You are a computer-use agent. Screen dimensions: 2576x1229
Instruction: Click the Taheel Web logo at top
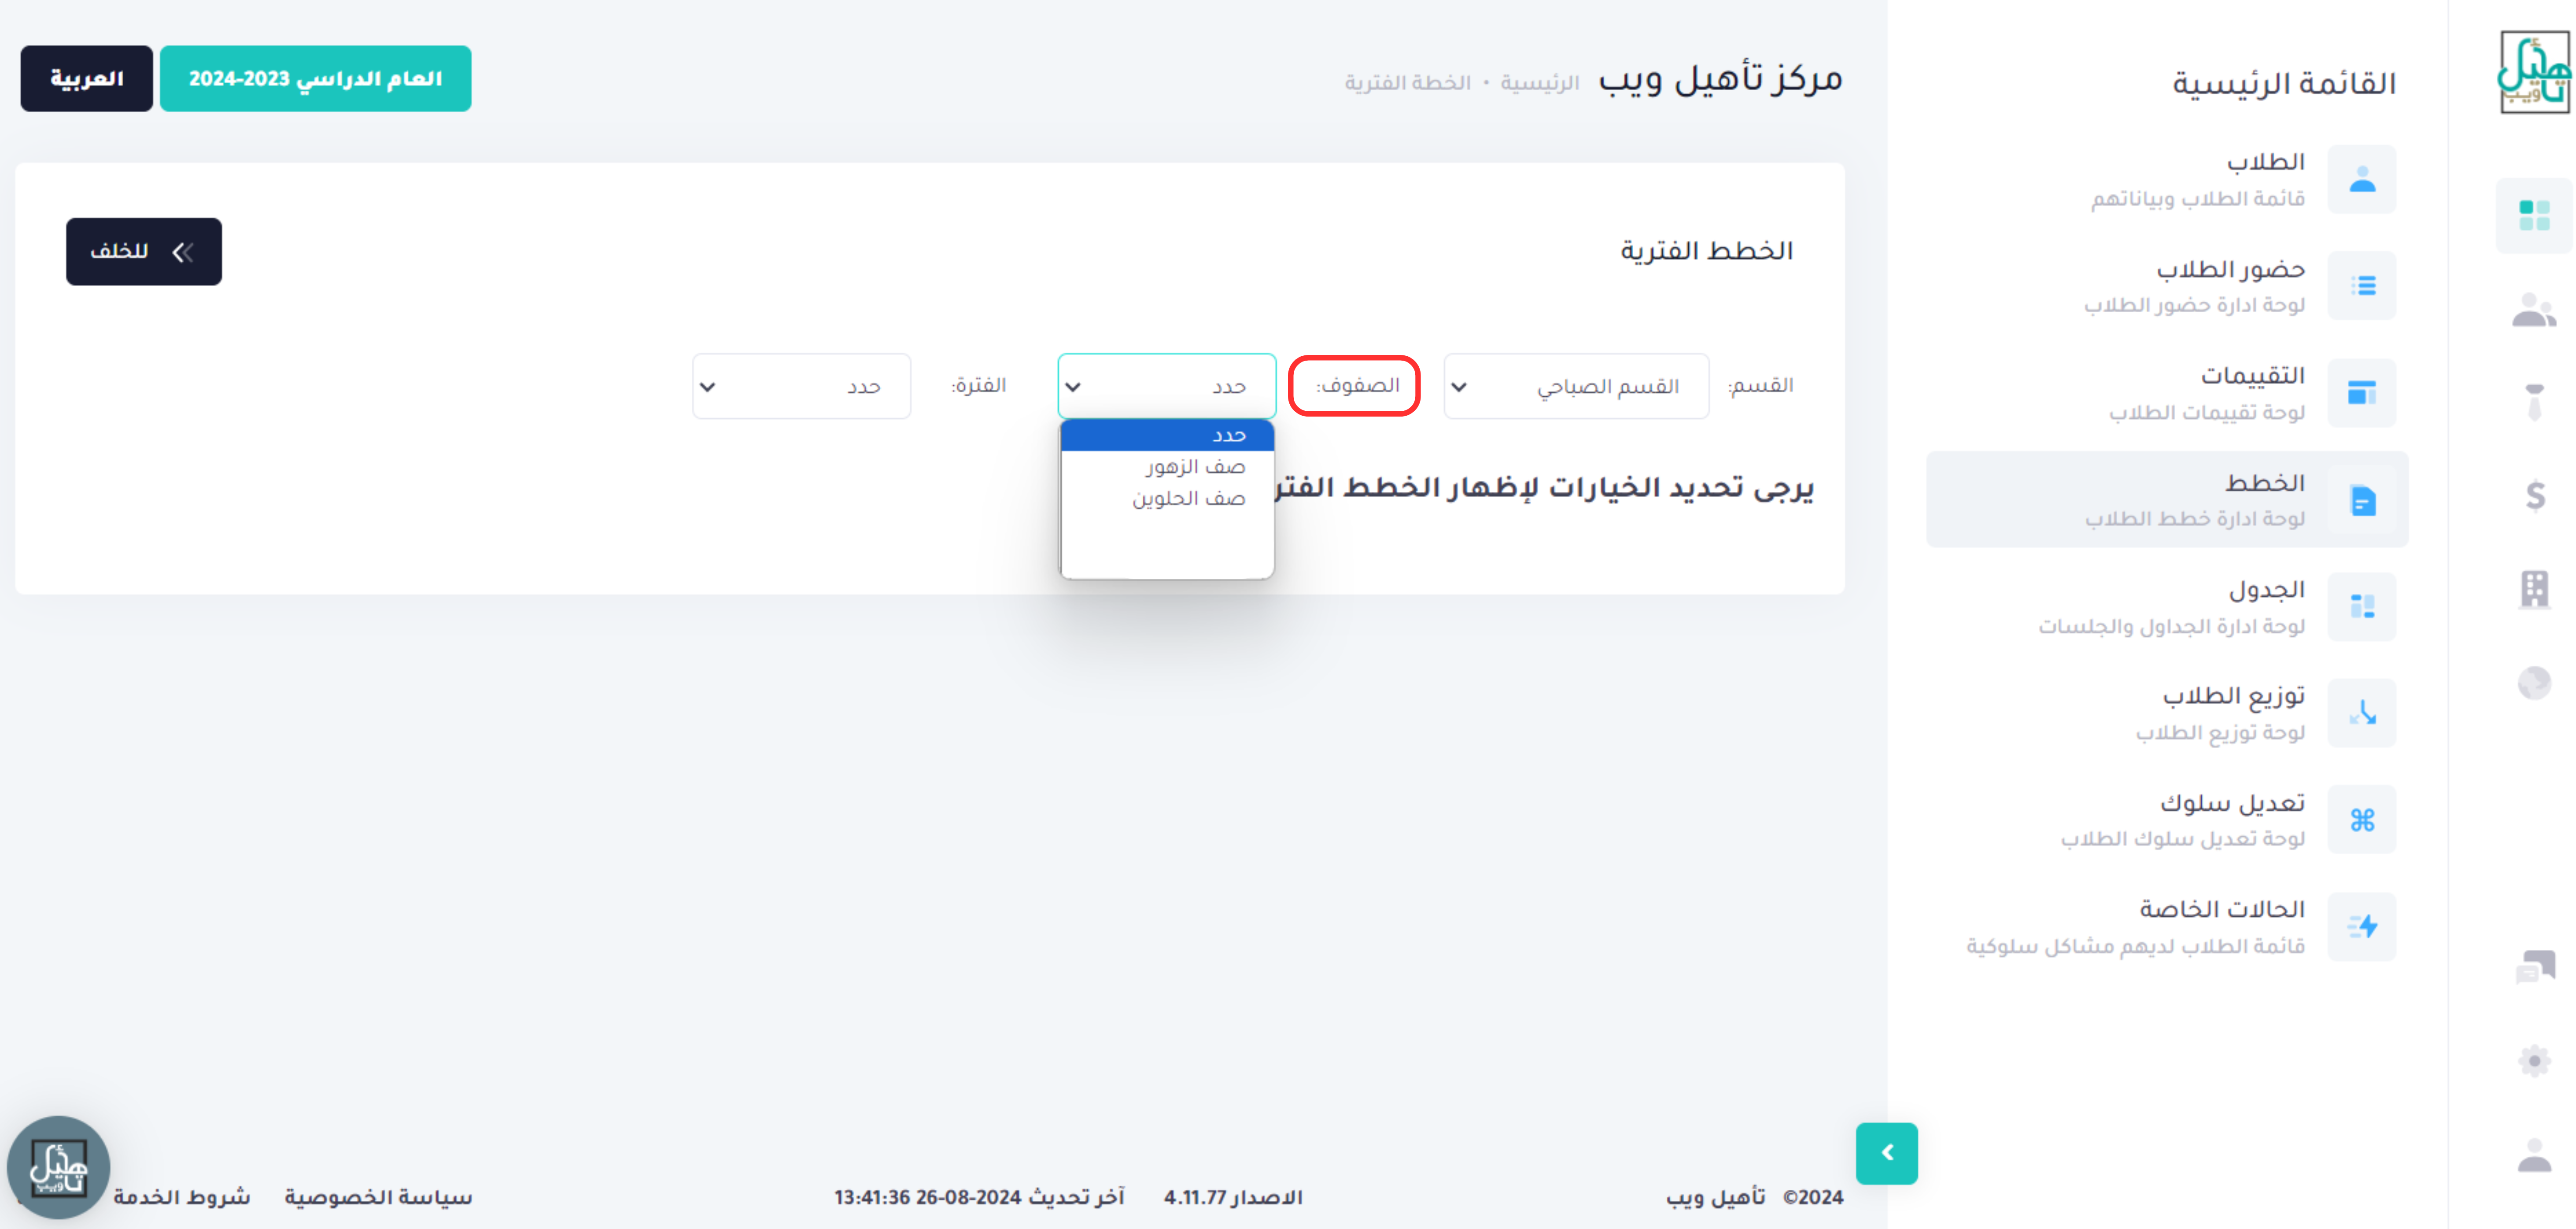pyautogui.click(x=2534, y=72)
